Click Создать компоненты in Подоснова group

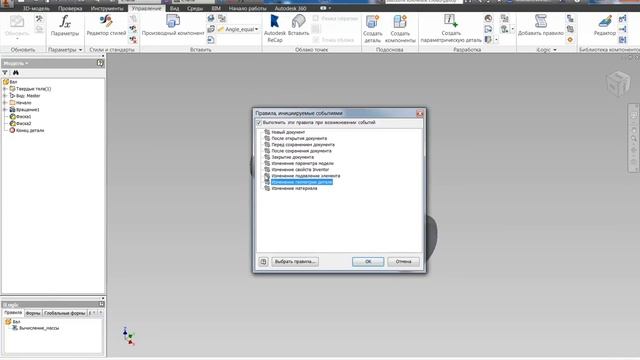400,28
